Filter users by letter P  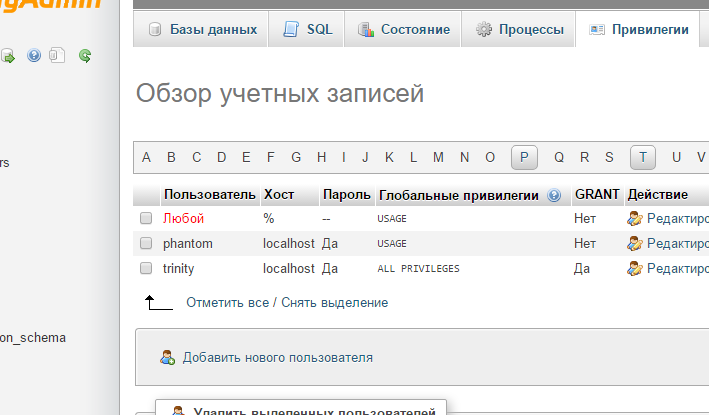pyautogui.click(x=524, y=157)
